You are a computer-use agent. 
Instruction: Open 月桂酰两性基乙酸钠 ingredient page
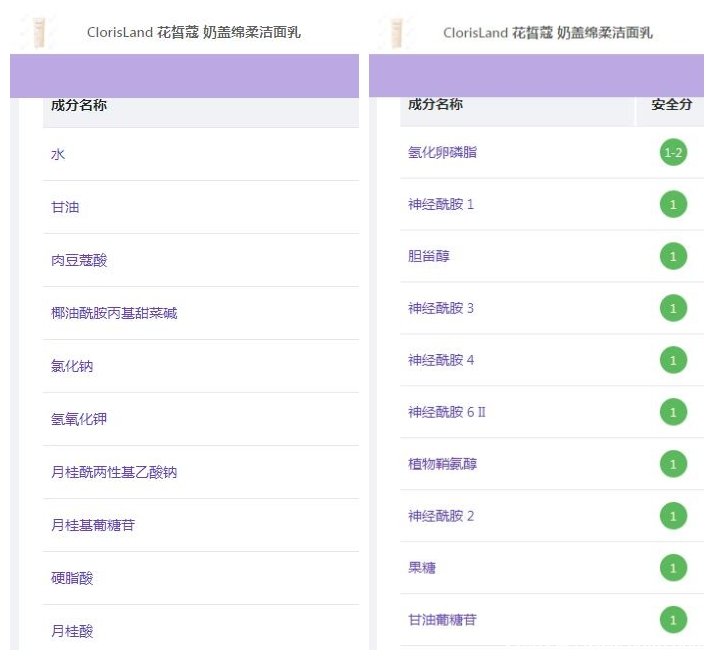(114, 473)
